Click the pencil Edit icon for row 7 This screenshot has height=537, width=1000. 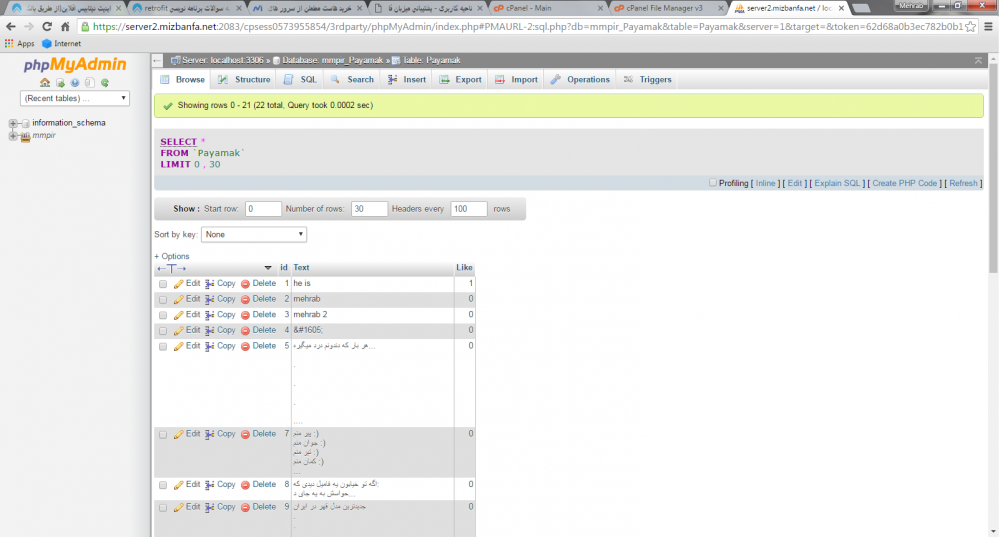point(179,435)
